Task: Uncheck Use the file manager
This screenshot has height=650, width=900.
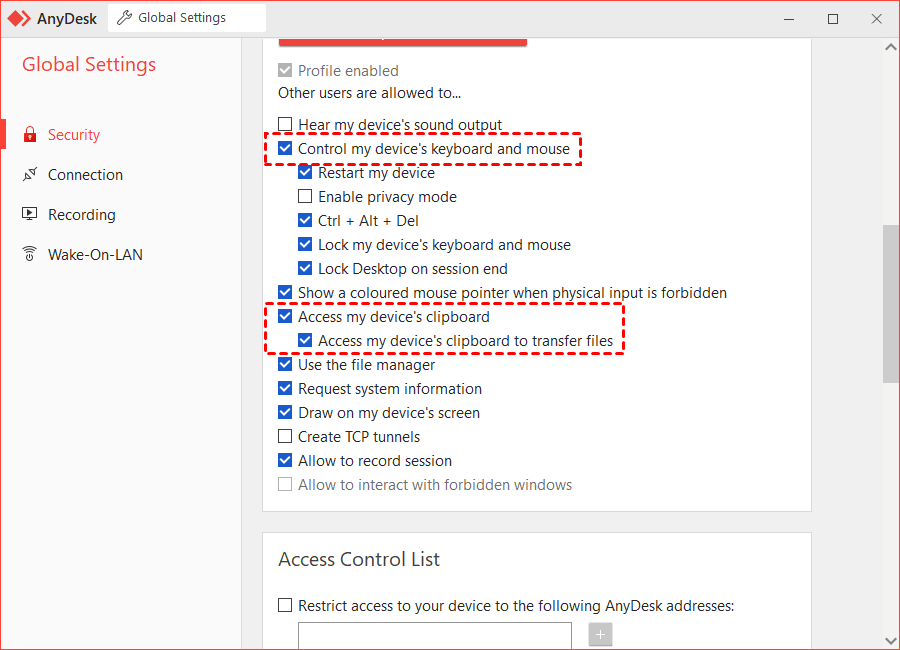Action: 286,365
